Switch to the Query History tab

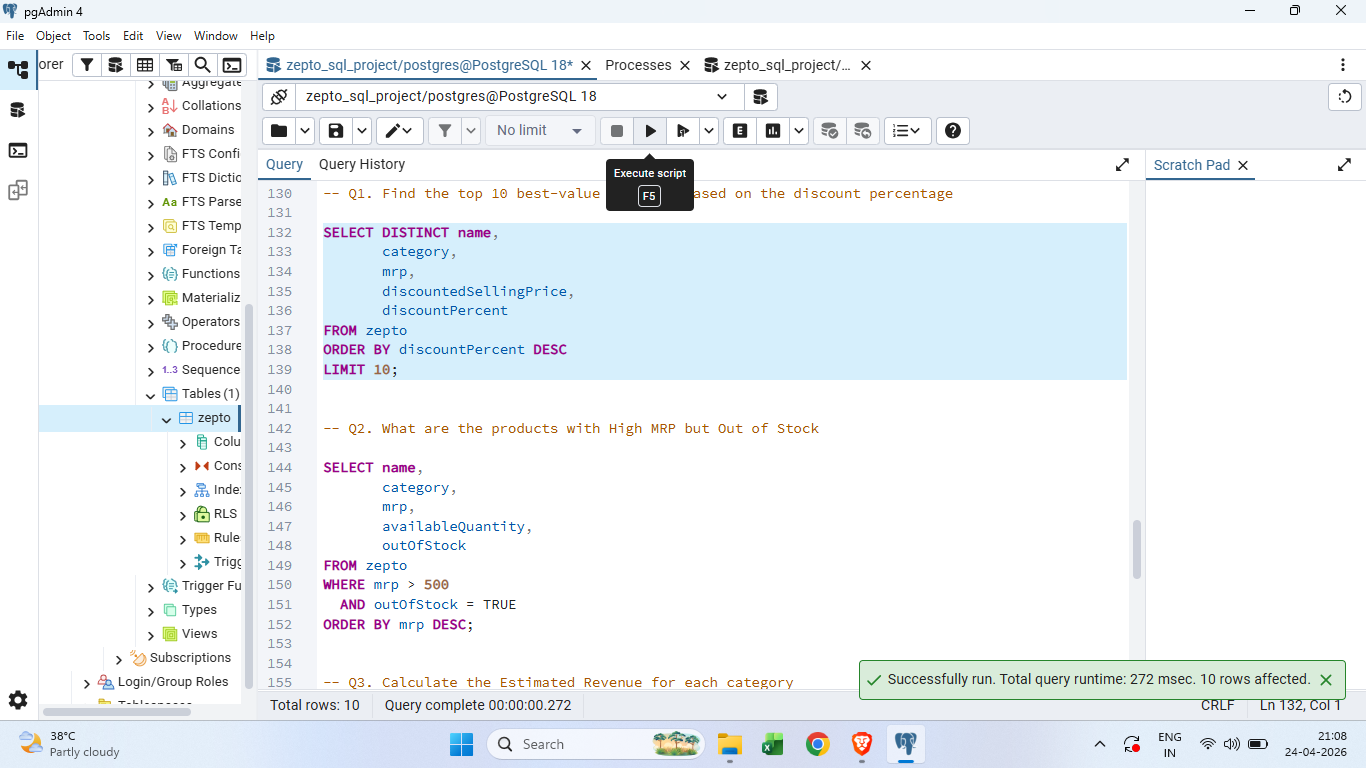tap(362, 165)
